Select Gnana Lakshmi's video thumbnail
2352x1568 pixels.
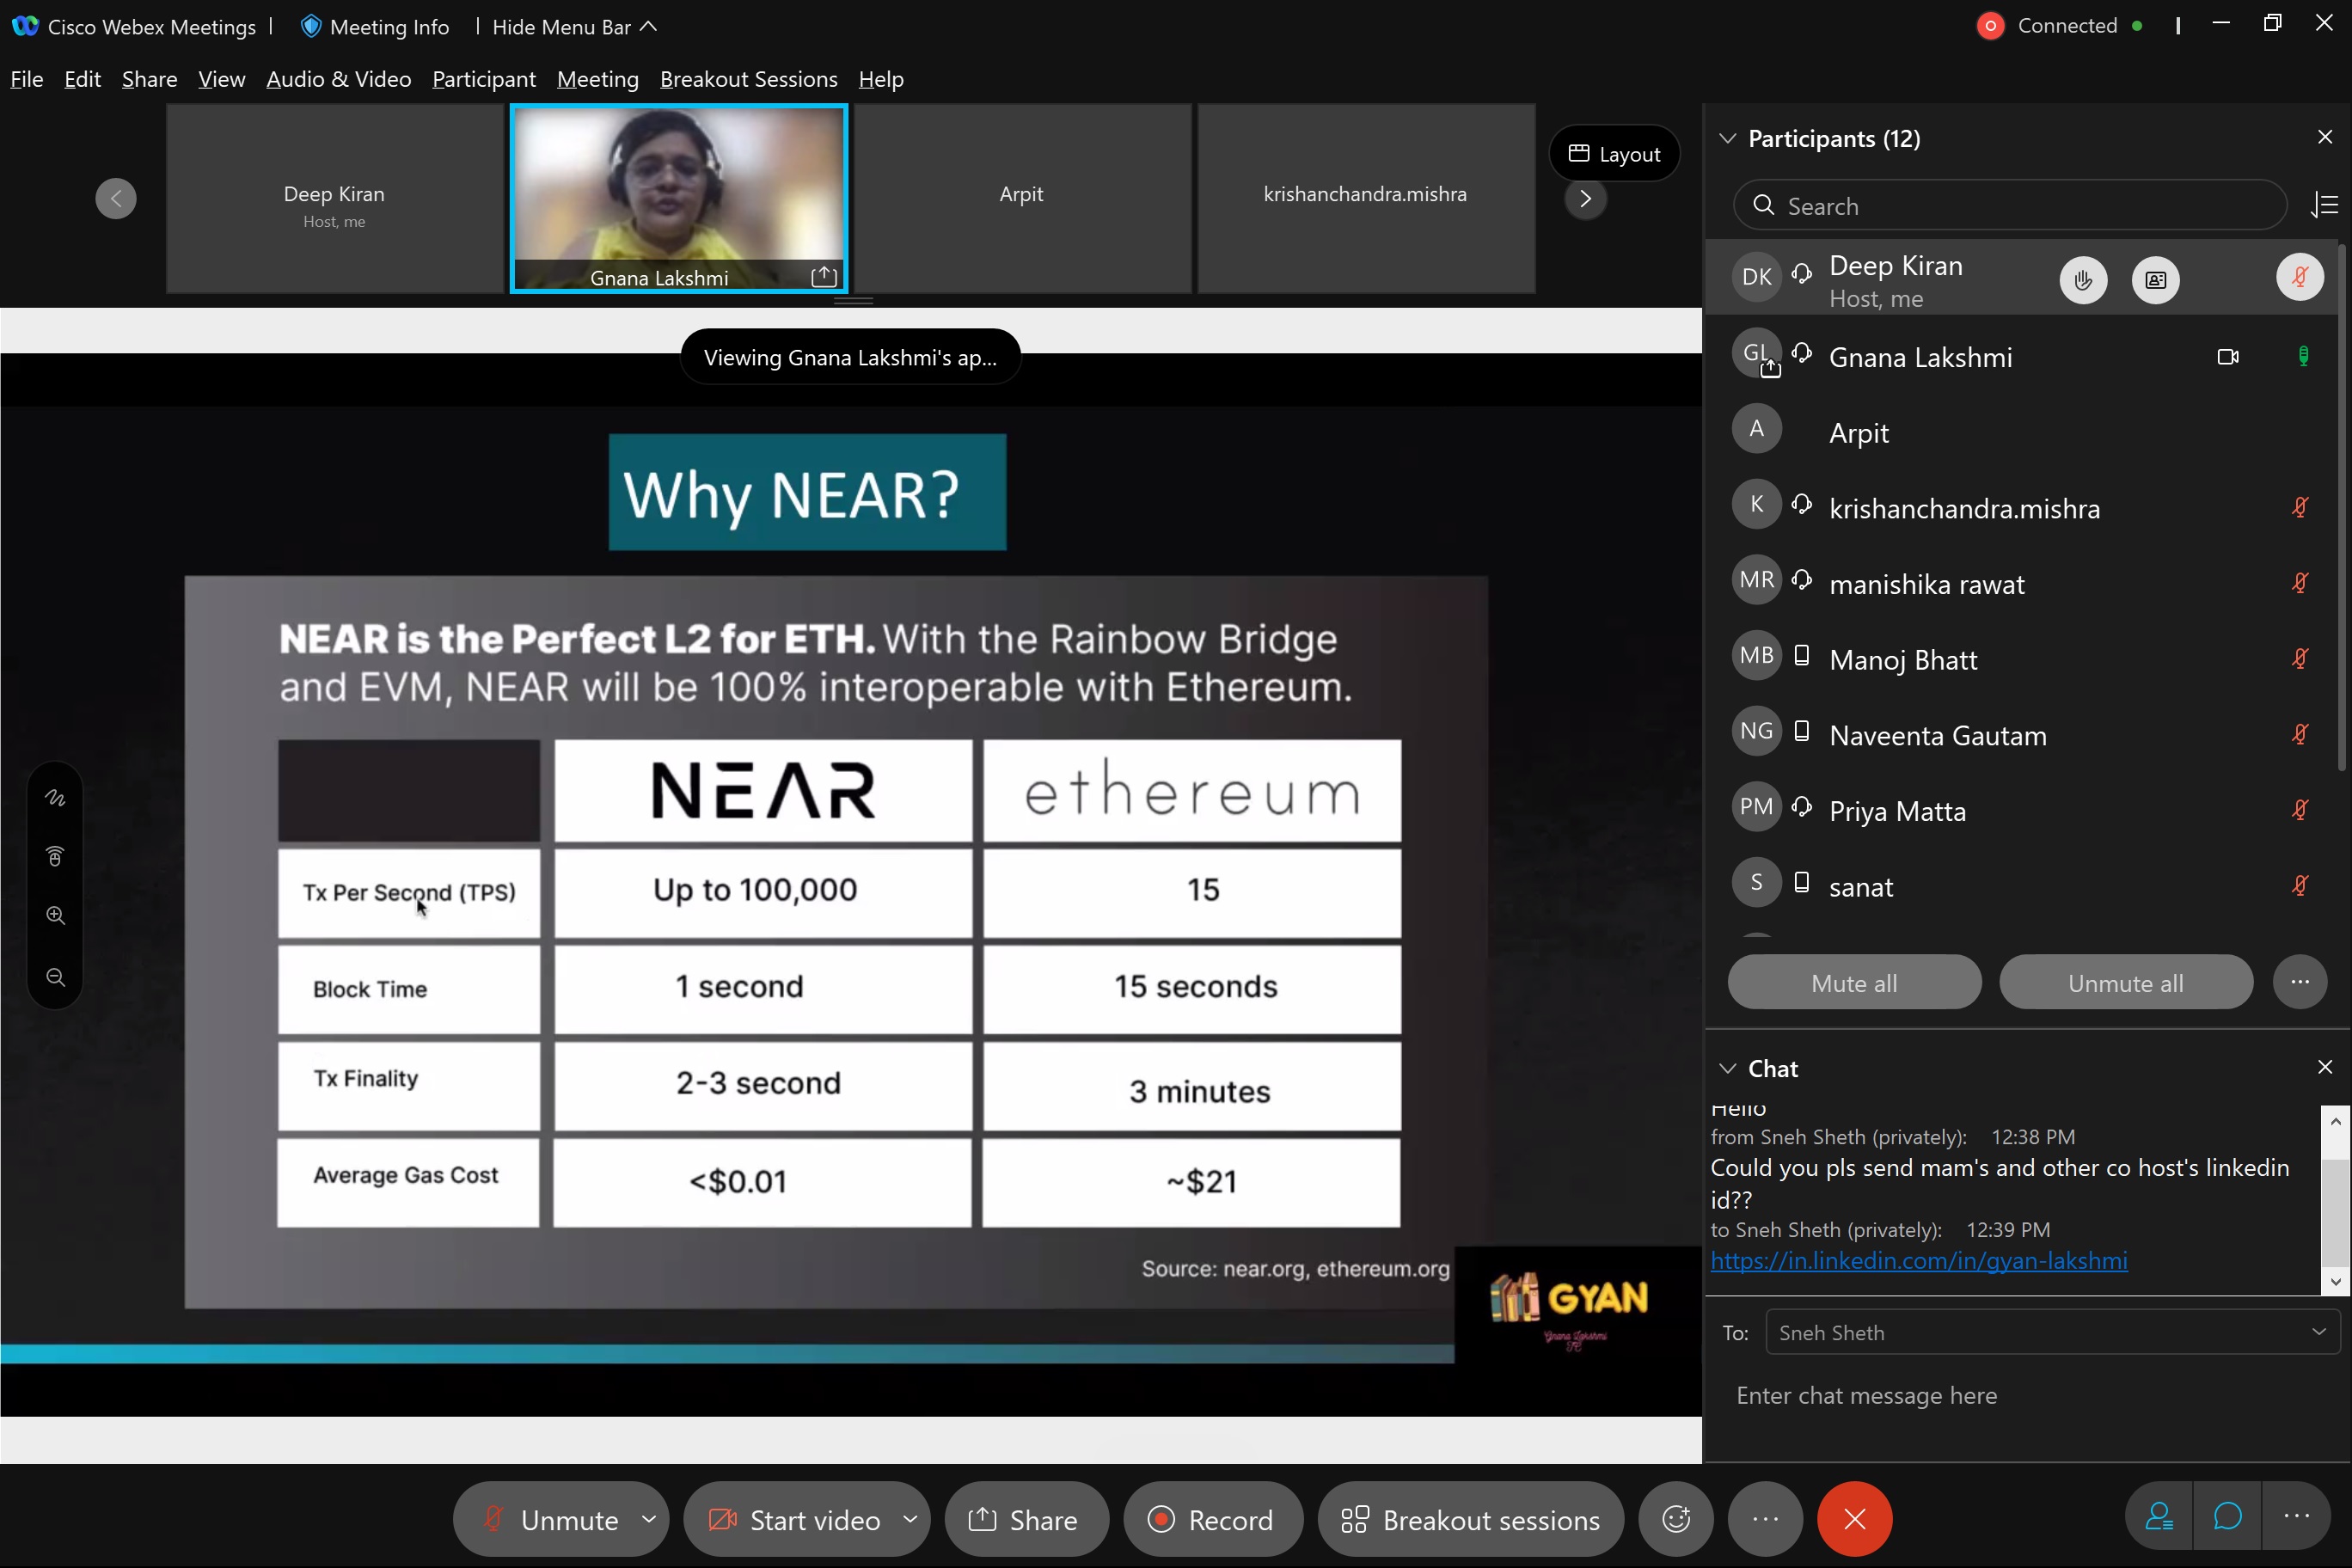(x=679, y=198)
